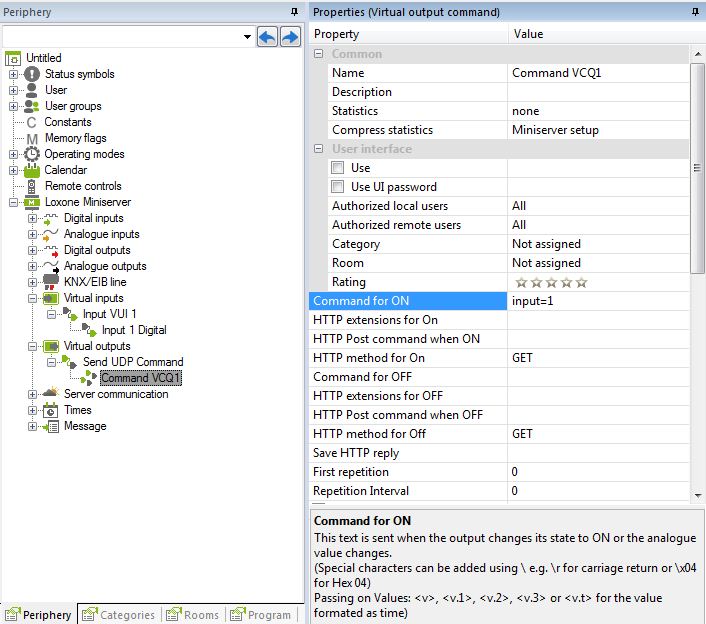
Task: Click the Virtual inputs icon
Action: (50, 298)
